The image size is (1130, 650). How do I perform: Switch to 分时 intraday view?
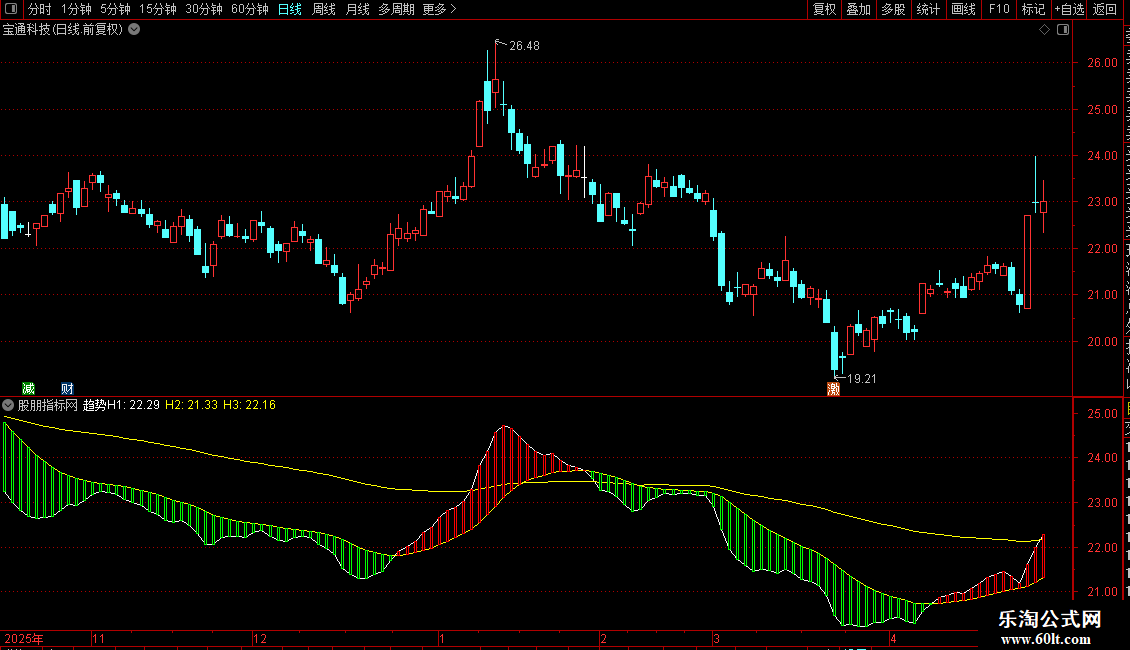click(40, 9)
